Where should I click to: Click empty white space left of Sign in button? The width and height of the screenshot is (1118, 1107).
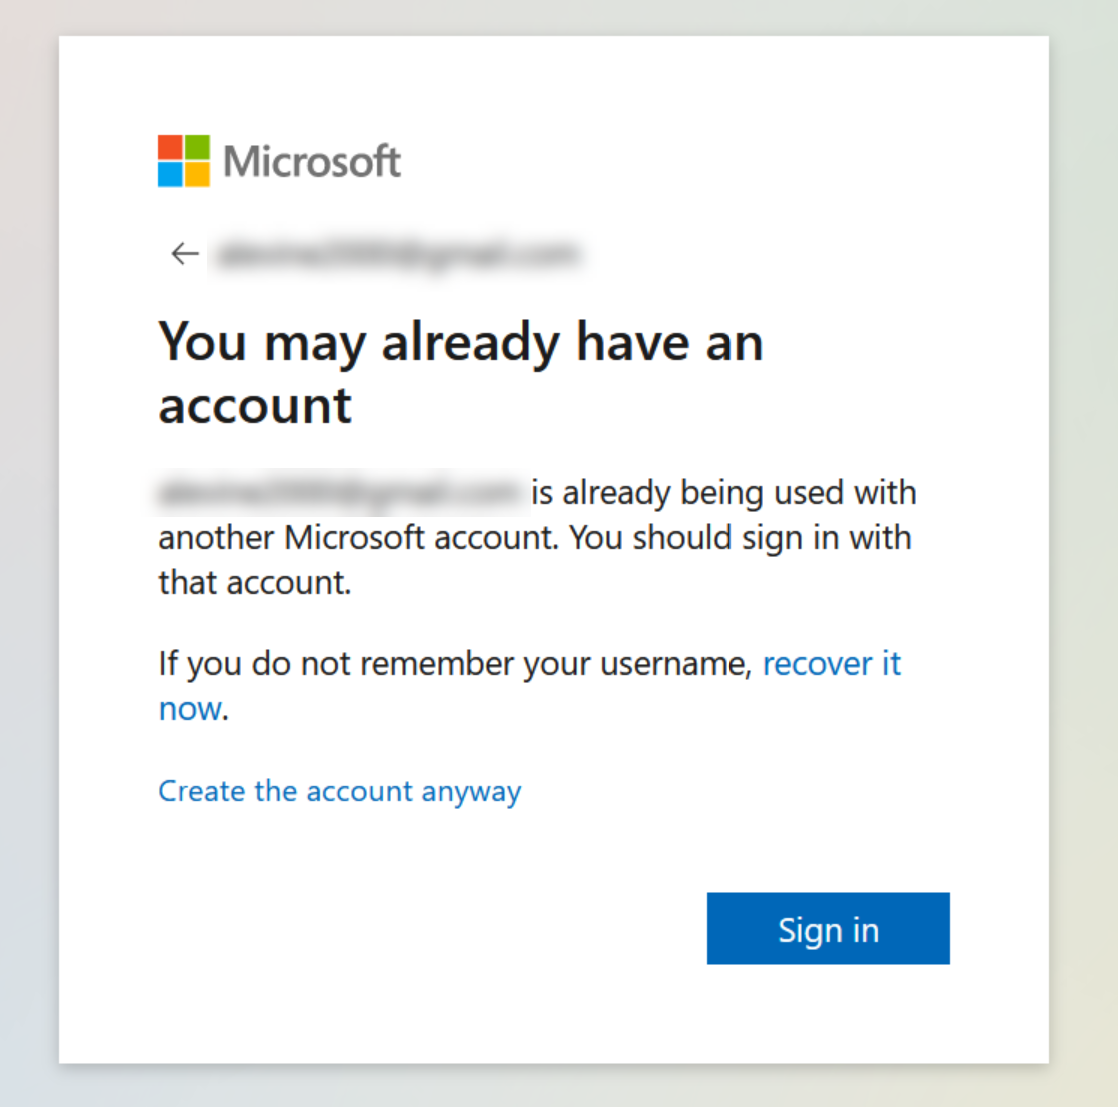428,929
